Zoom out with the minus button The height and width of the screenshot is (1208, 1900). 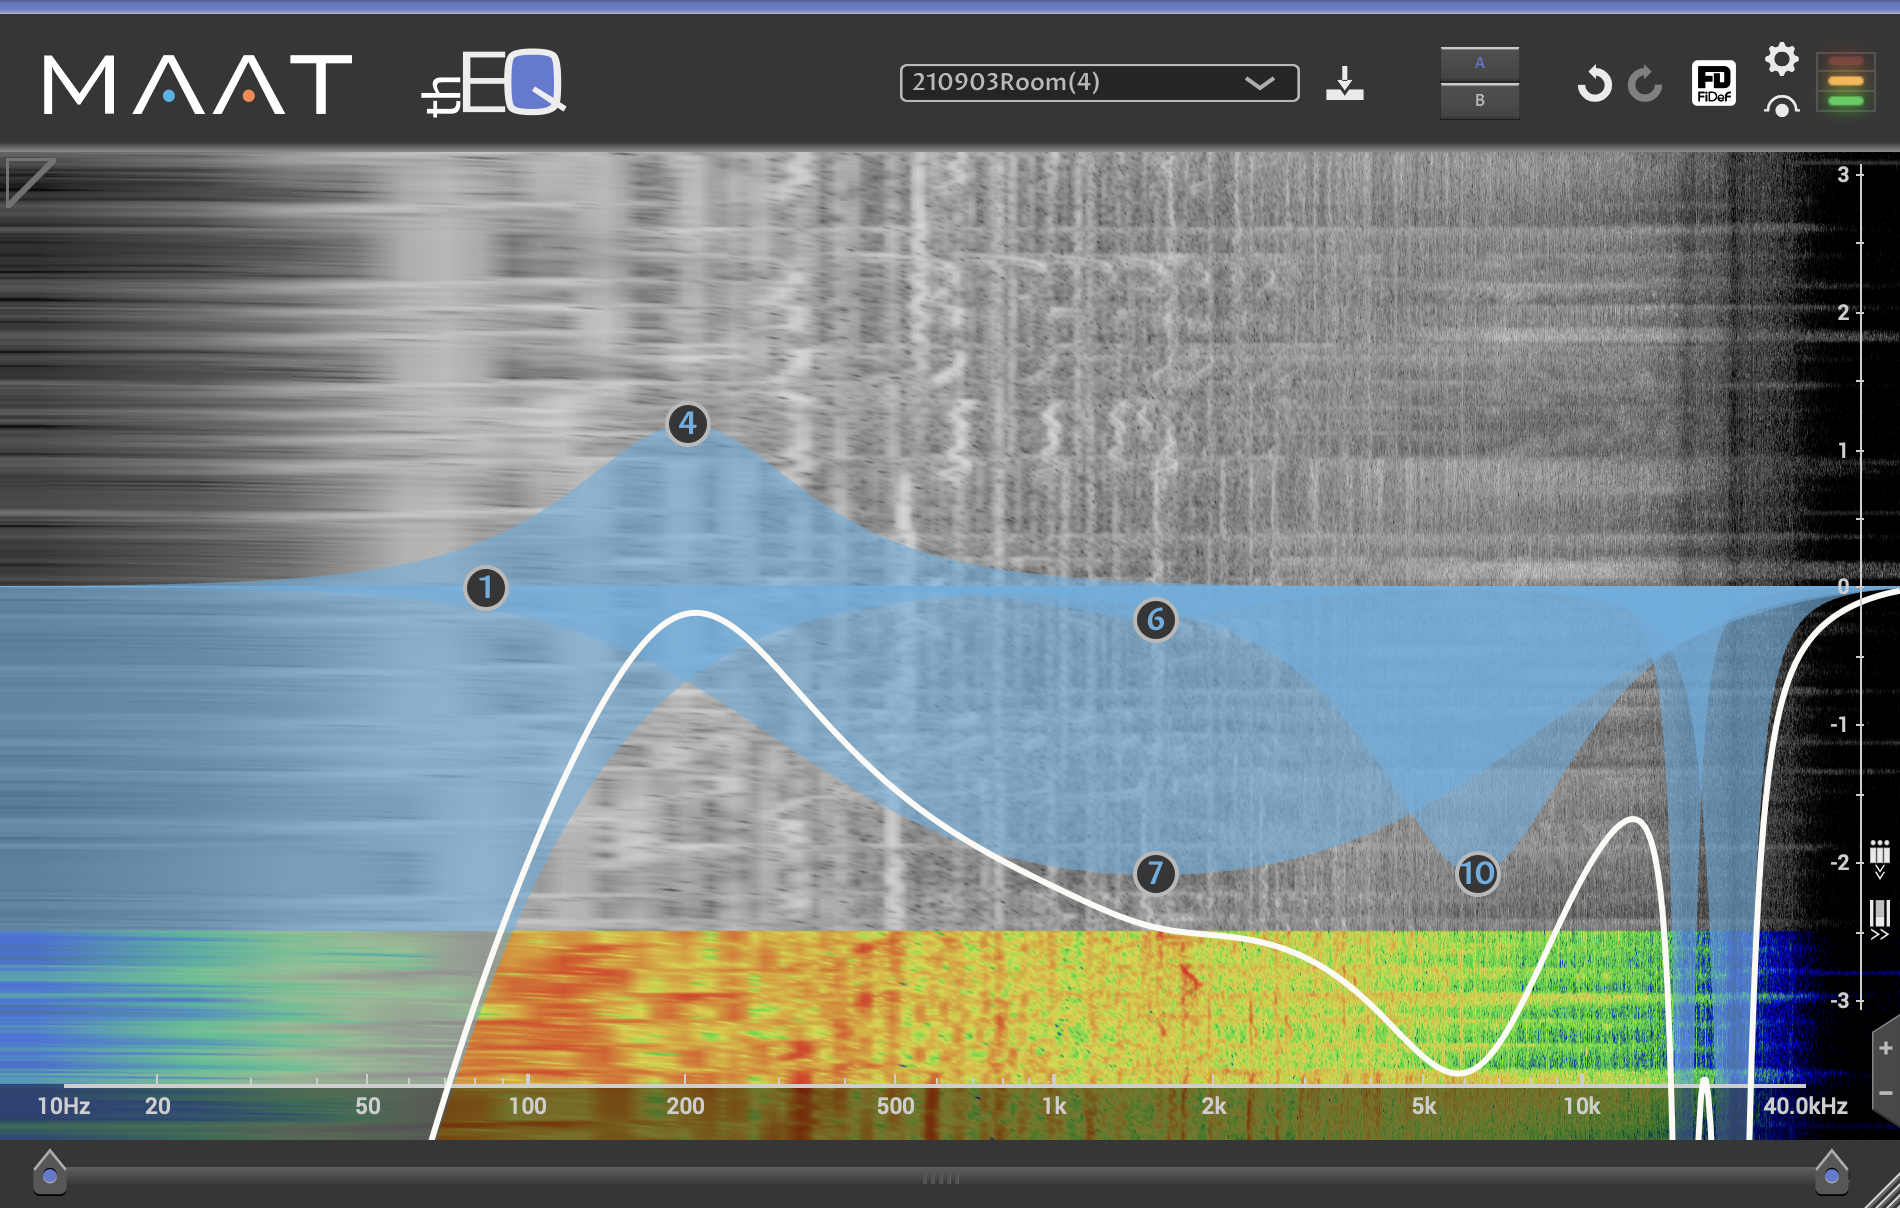1885,1093
